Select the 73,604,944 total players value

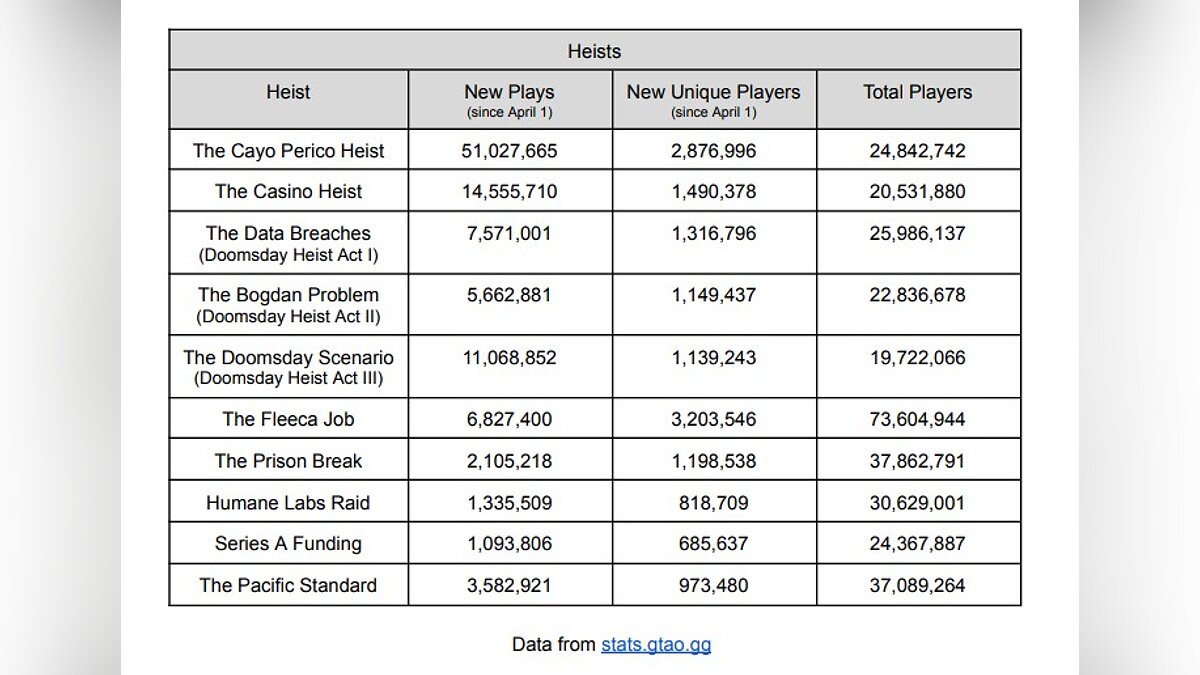[917, 419]
